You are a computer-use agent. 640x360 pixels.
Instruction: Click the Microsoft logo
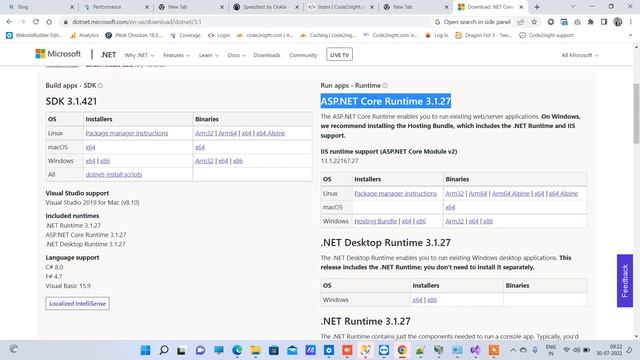[58, 54]
